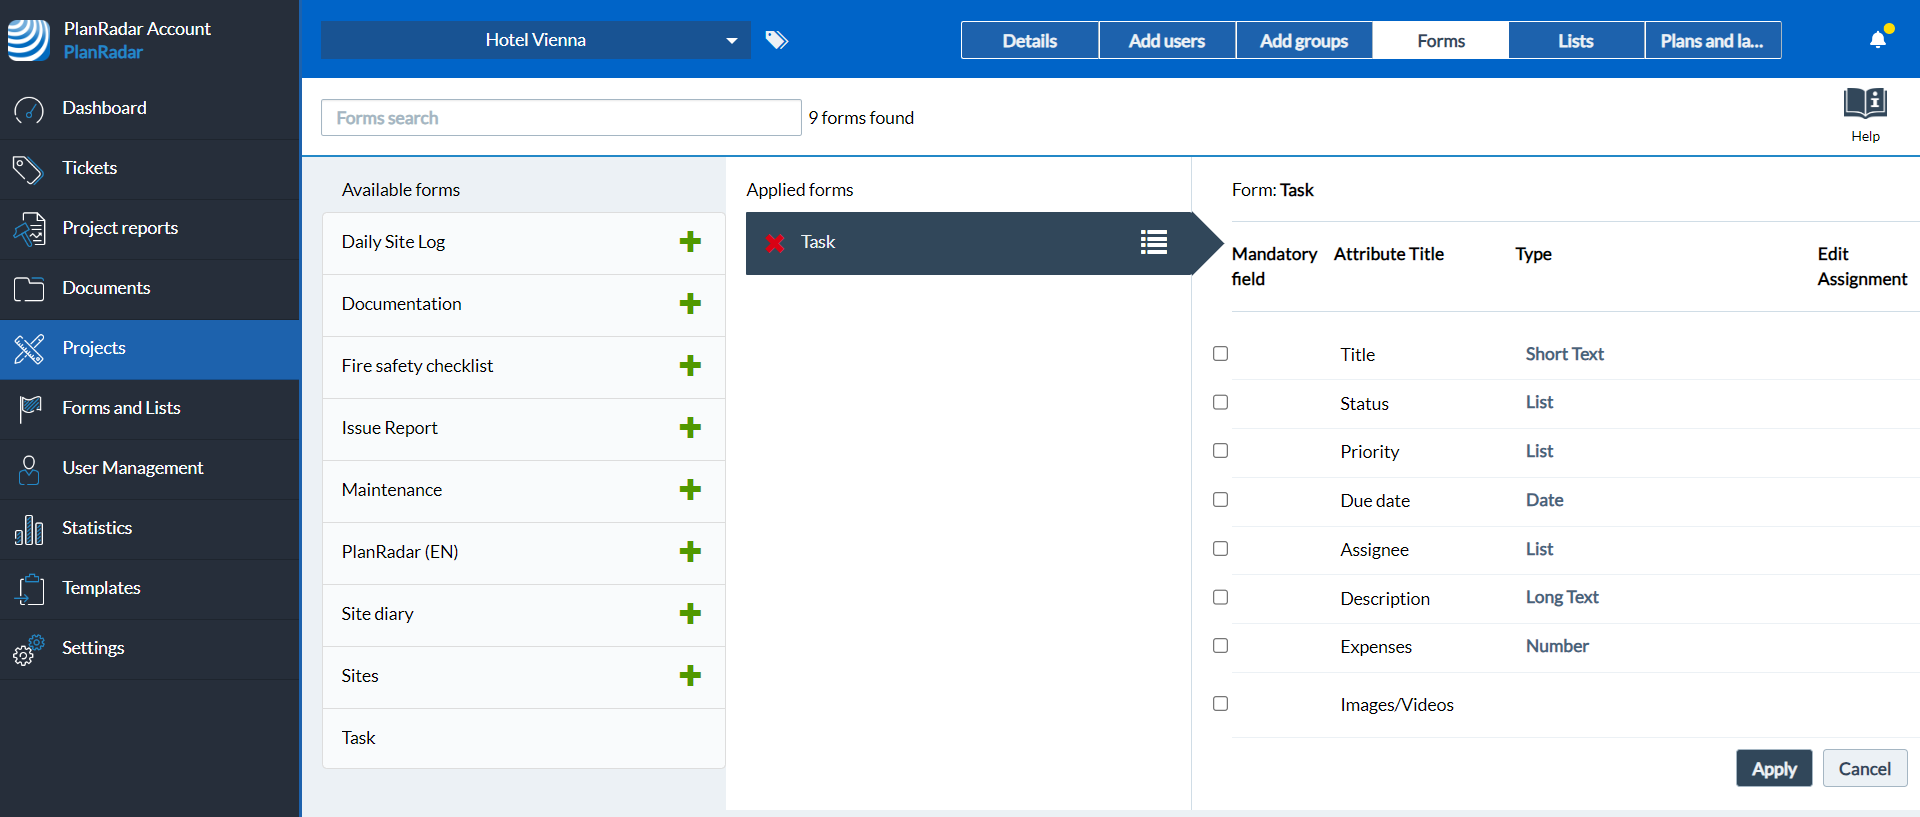Mark Priority as mandatory field
Image resolution: width=1920 pixels, height=817 pixels.
1220,451
